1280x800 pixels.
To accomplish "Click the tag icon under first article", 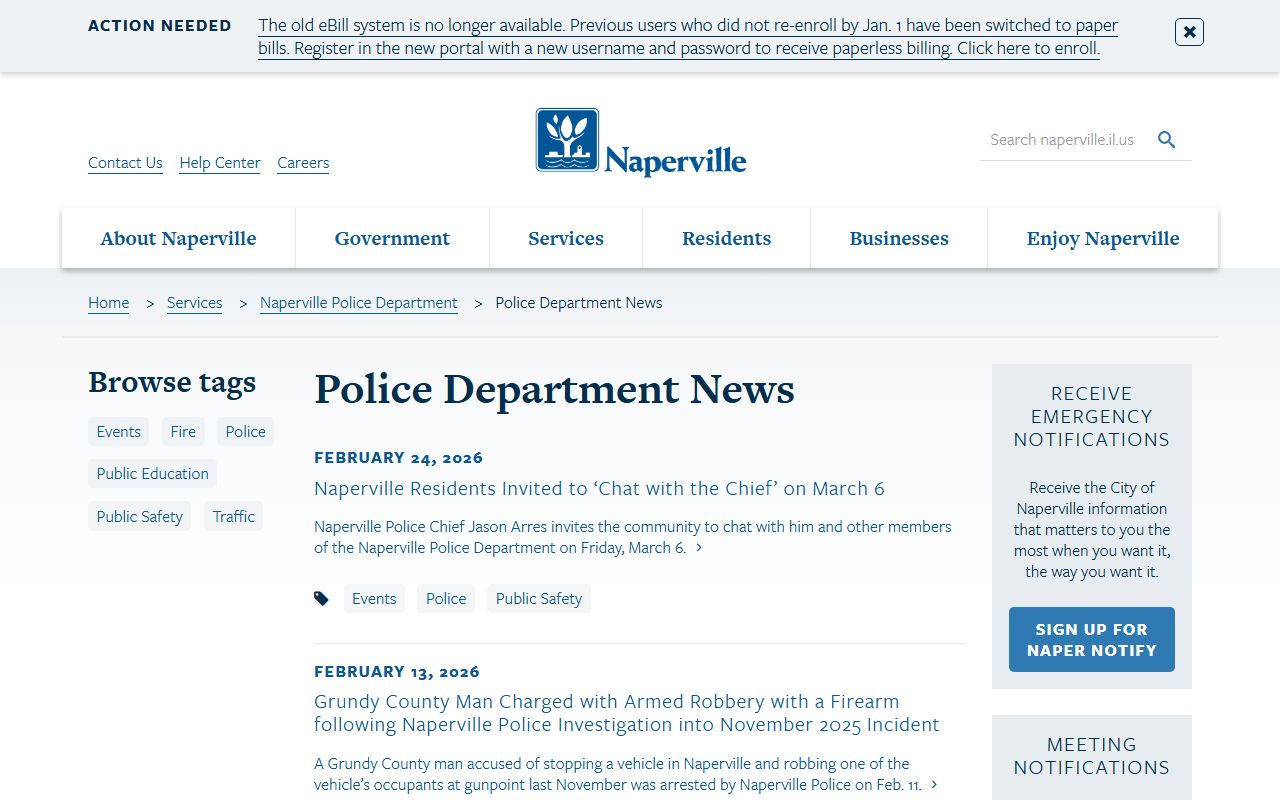I will click(321, 599).
